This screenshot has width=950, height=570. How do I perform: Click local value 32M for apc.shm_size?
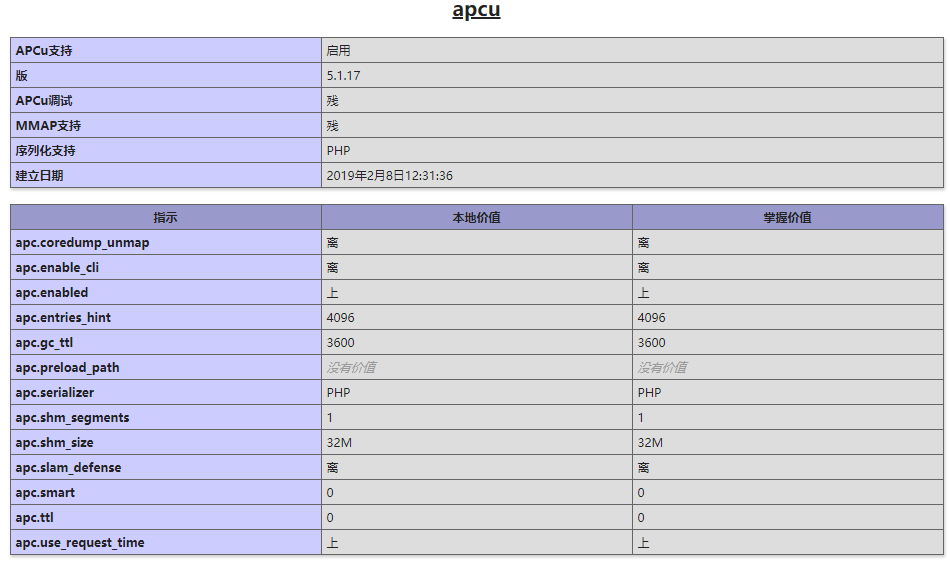click(339, 443)
